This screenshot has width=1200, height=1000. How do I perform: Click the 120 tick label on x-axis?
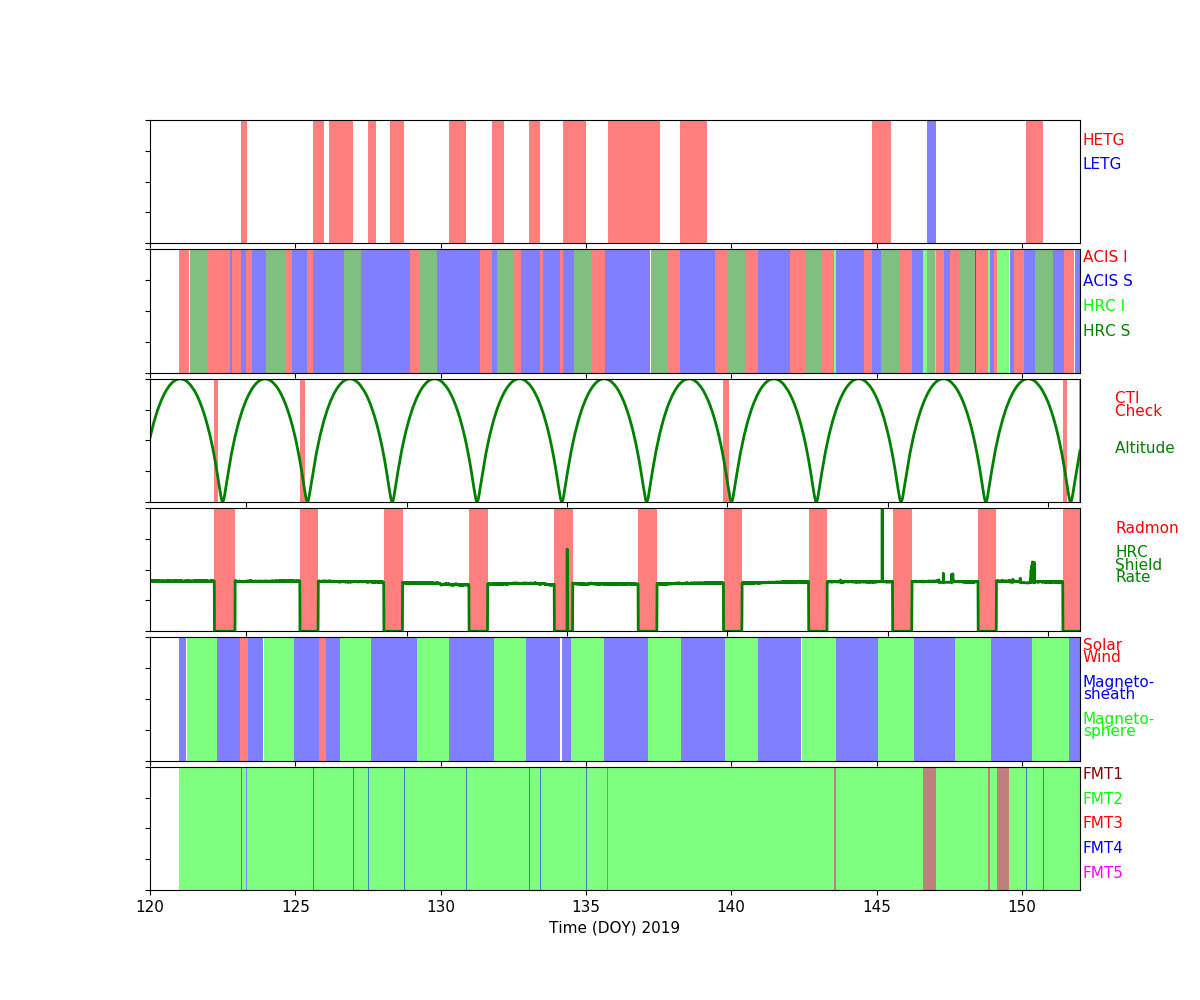150,907
